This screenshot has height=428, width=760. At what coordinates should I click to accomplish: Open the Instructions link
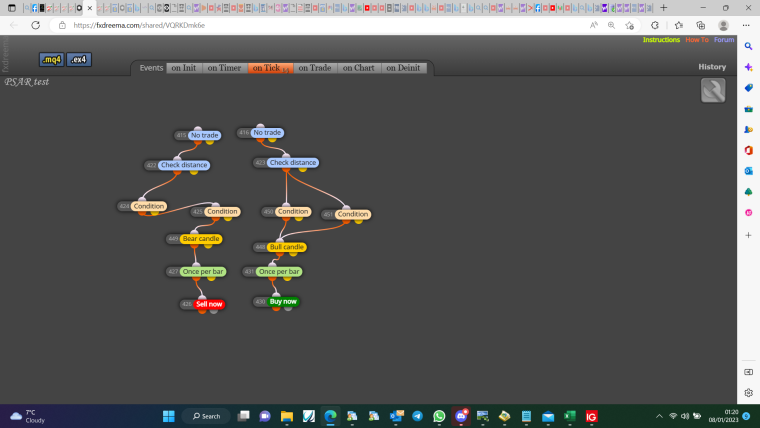click(x=661, y=40)
